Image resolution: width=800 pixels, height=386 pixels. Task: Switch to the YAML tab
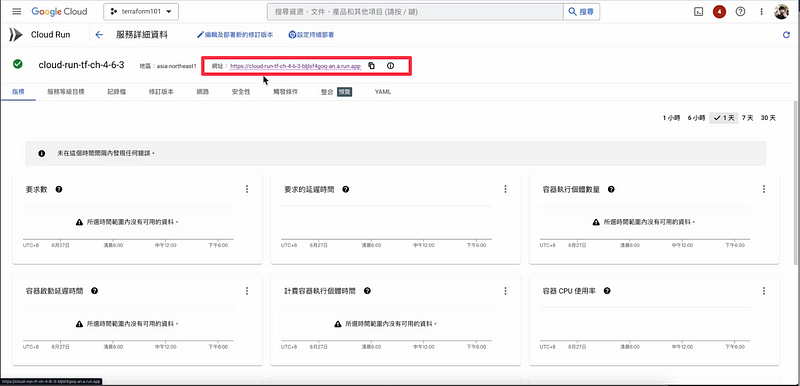383,92
